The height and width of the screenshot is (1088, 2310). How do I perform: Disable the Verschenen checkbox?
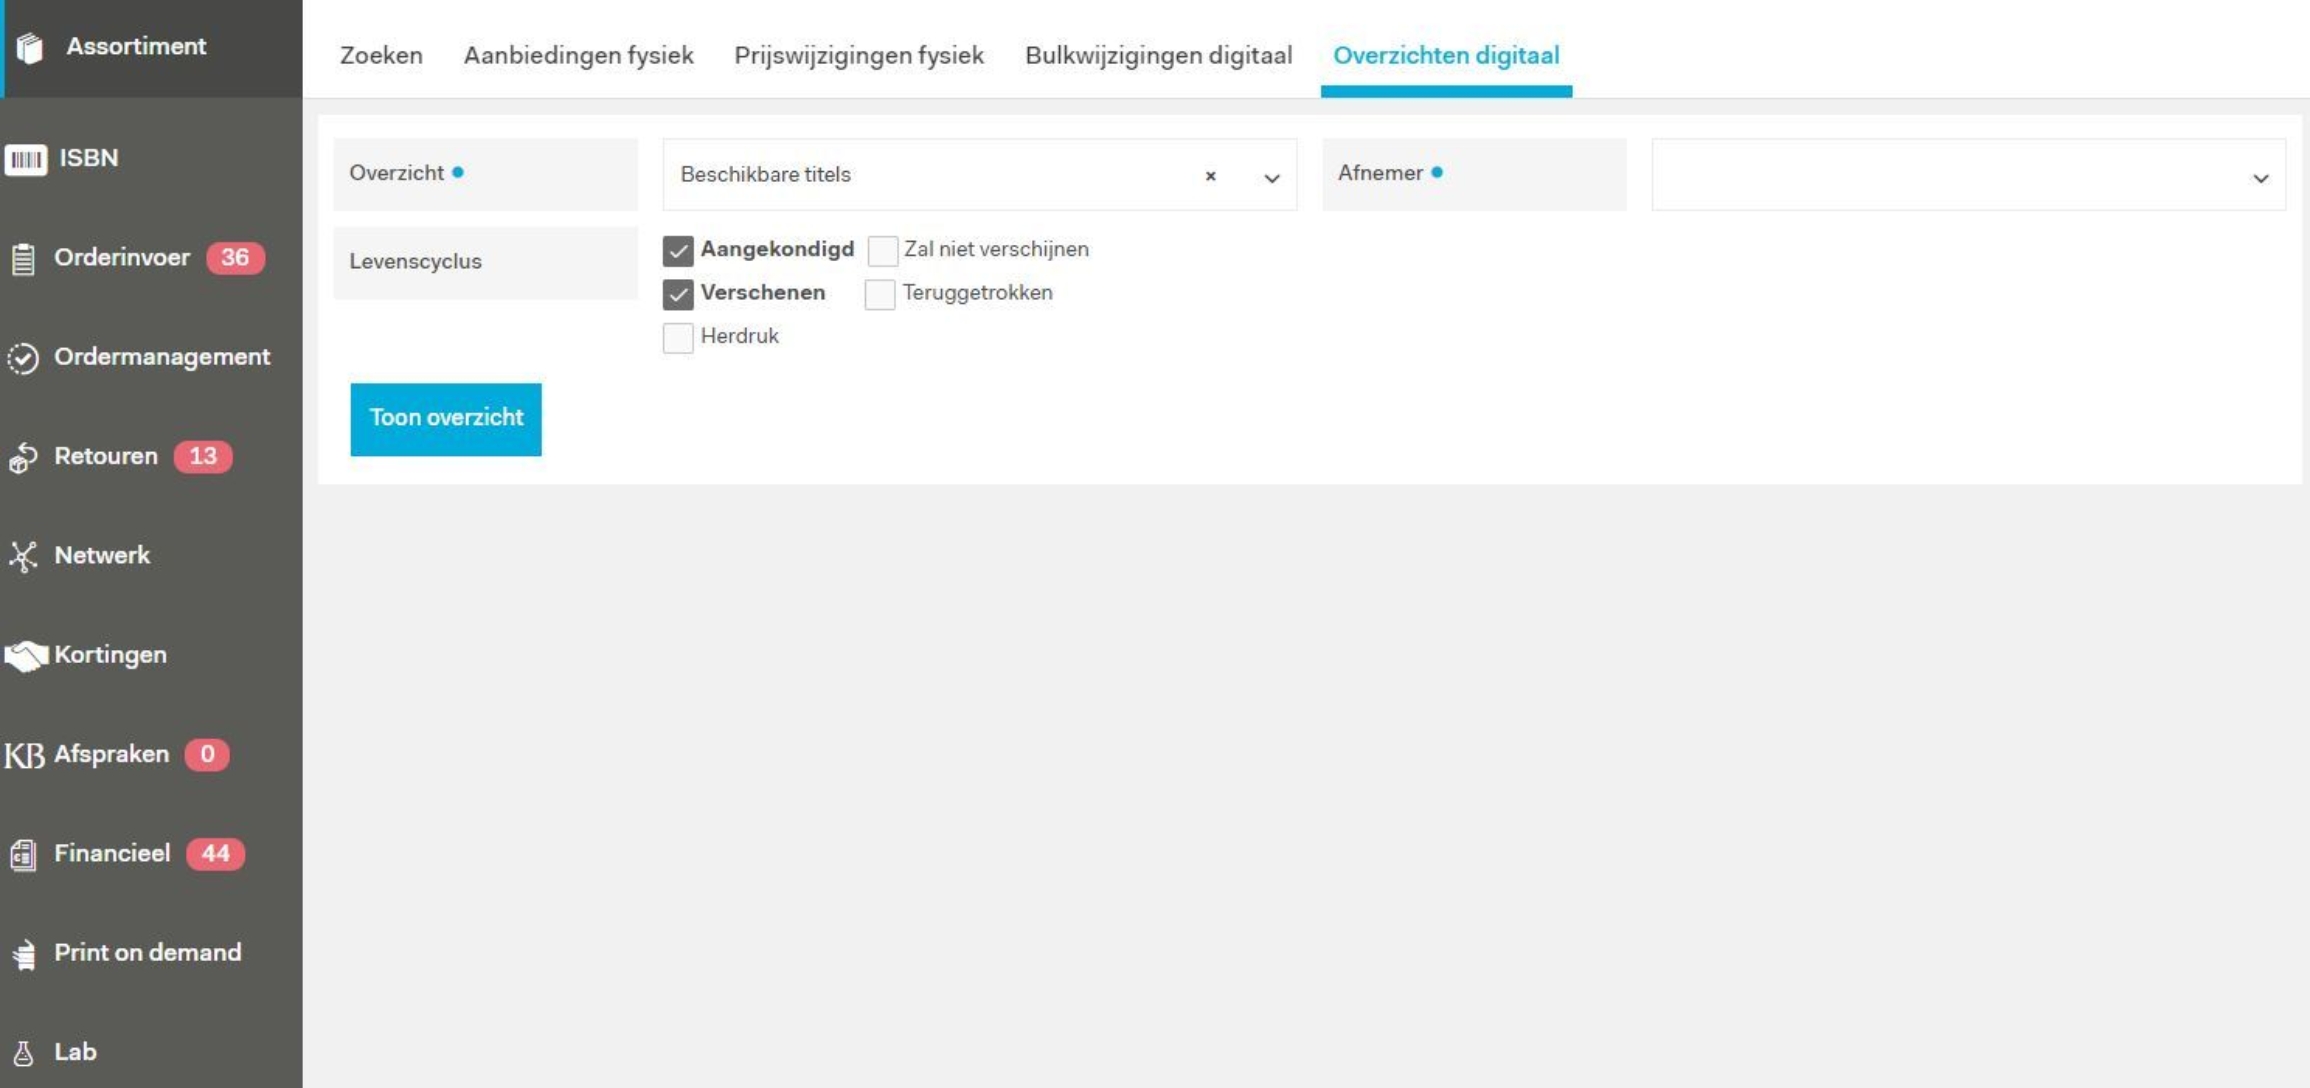678,293
